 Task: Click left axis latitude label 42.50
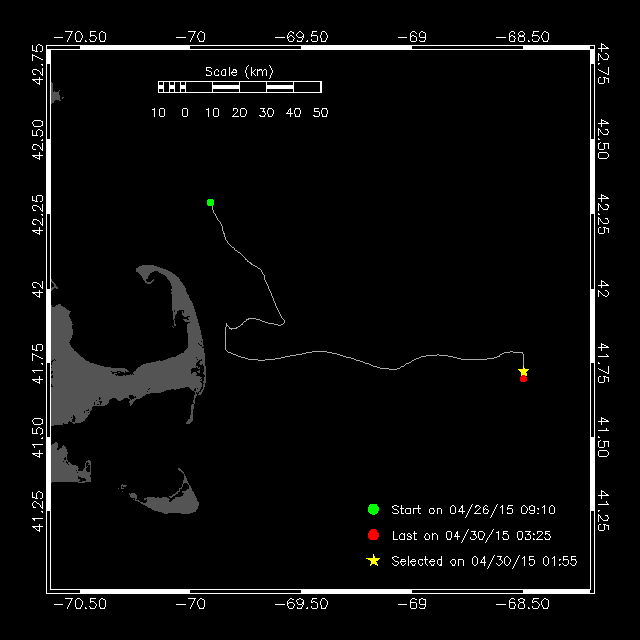(x=38, y=140)
